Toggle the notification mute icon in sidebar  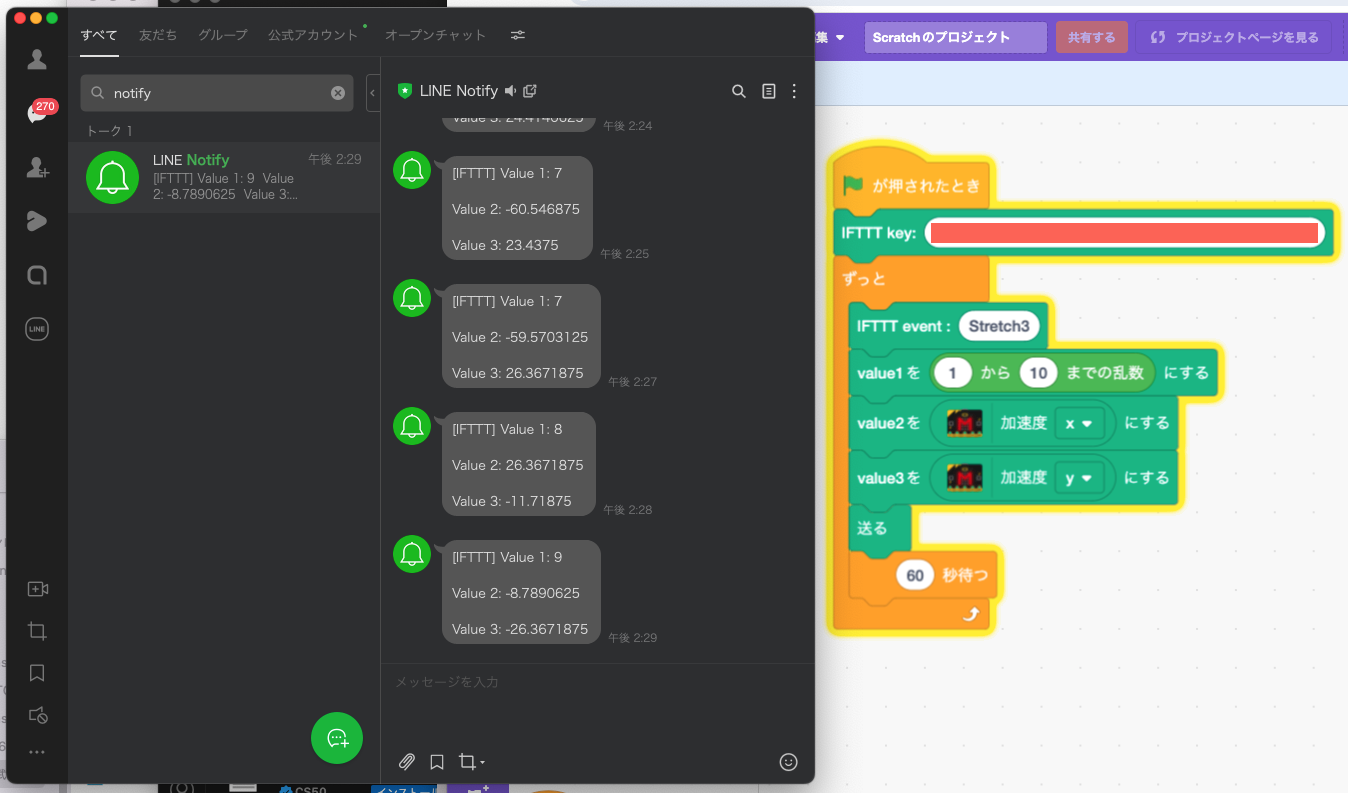click(x=37, y=715)
